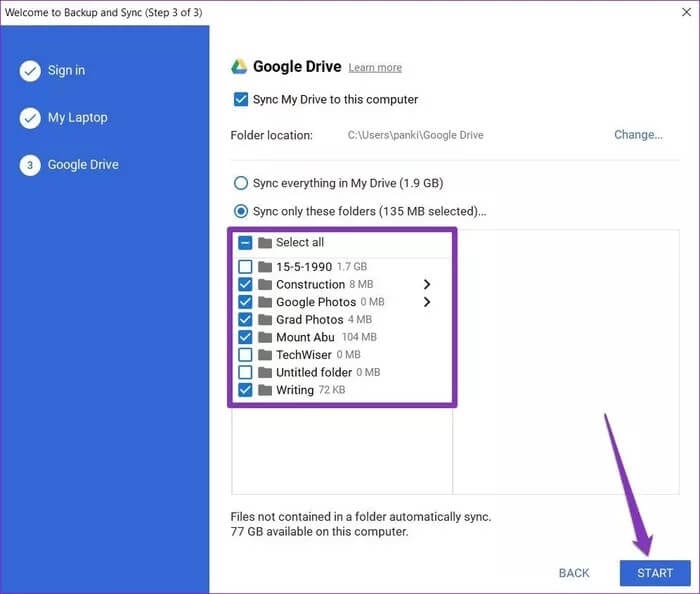Click the BACK button

click(x=574, y=573)
